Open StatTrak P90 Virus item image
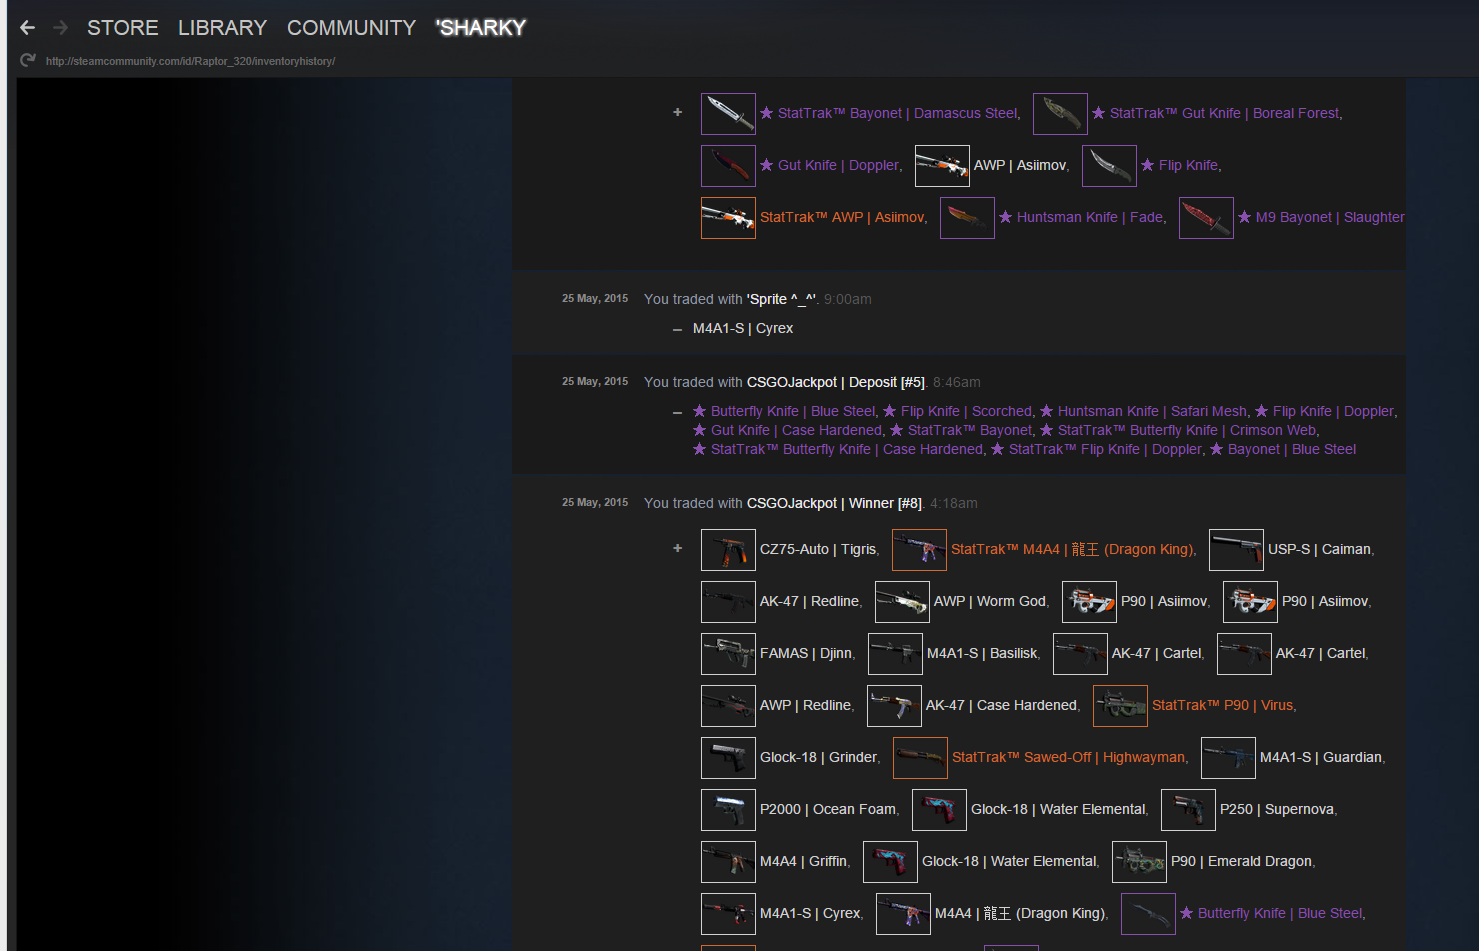Screen dimensions: 1479x951 point(1120,706)
